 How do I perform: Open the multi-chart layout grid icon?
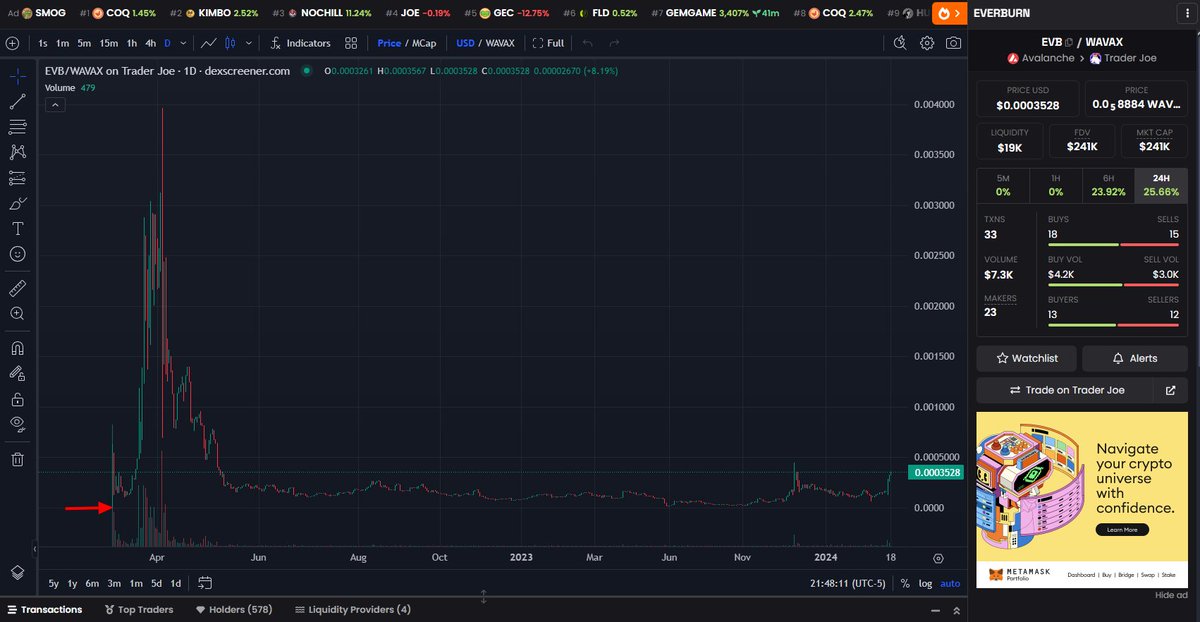point(351,43)
